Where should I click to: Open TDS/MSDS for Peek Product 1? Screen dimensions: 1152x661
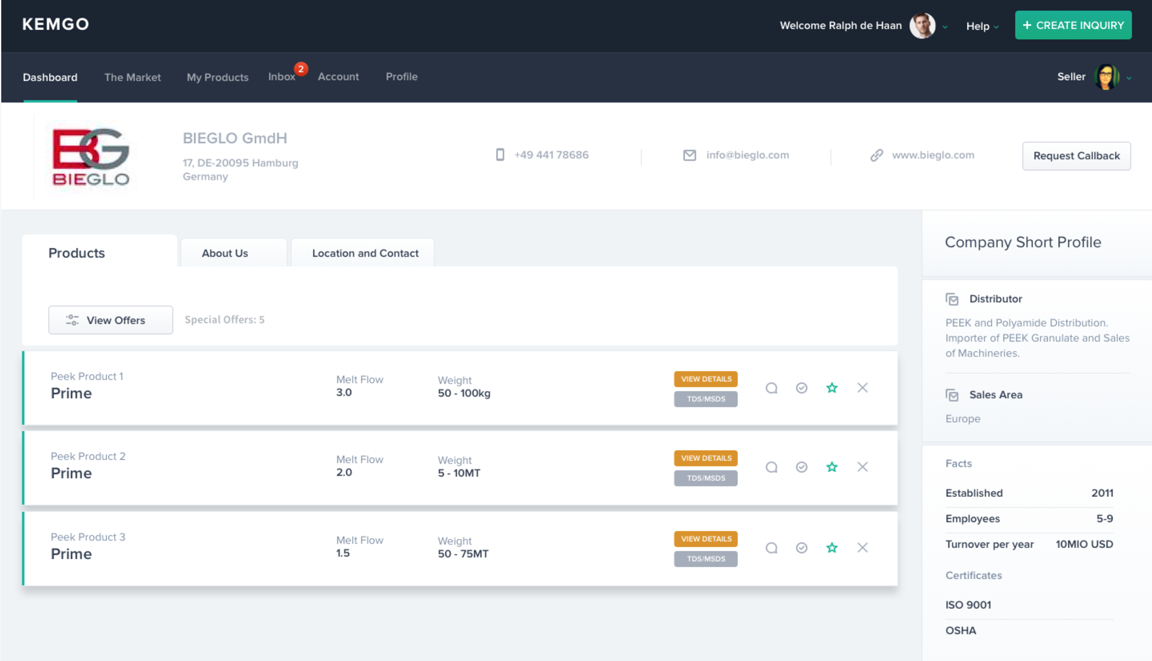point(705,399)
